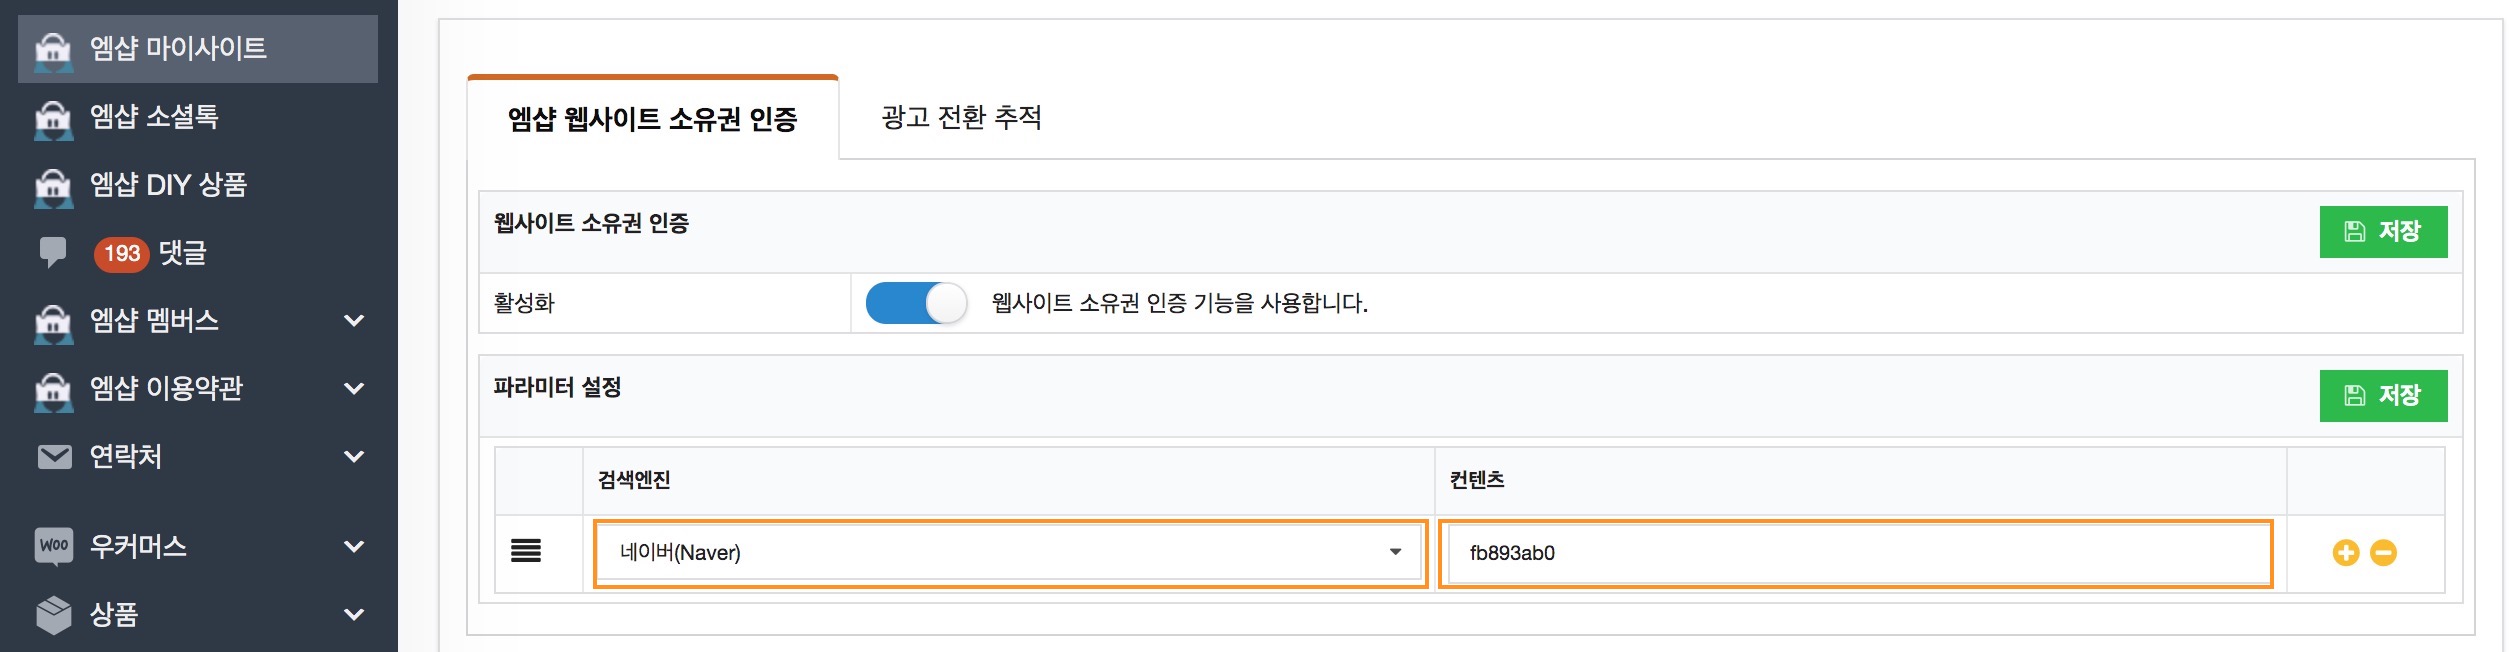Viewport: 2520px width, 652px height.
Task: Click 저장 button for 웹사이트 소유권 인증
Action: [x=2382, y=232]
